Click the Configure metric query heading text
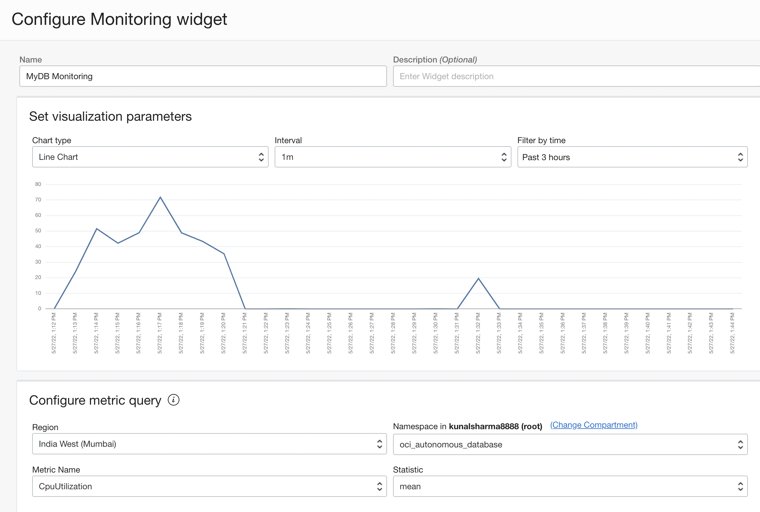The height and width of the screenshot is (512, 760). click(x=95, y=400)
